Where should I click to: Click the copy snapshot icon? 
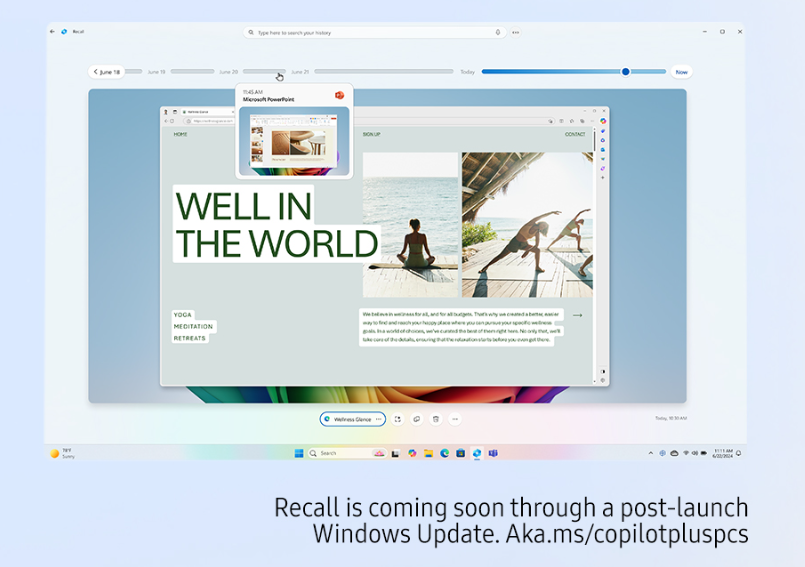[x=417, y=419]
